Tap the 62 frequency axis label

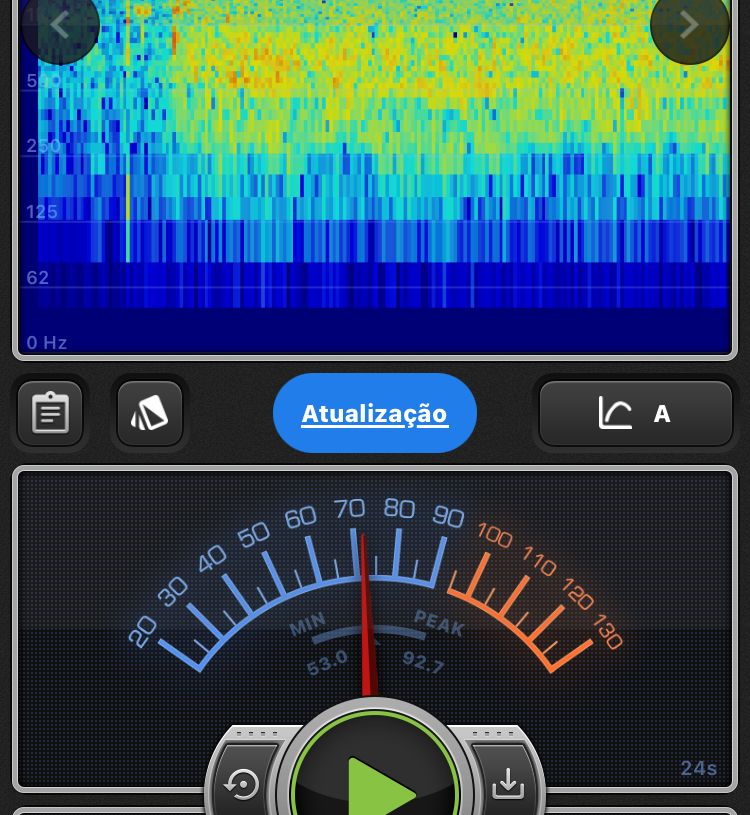[38, 278]
